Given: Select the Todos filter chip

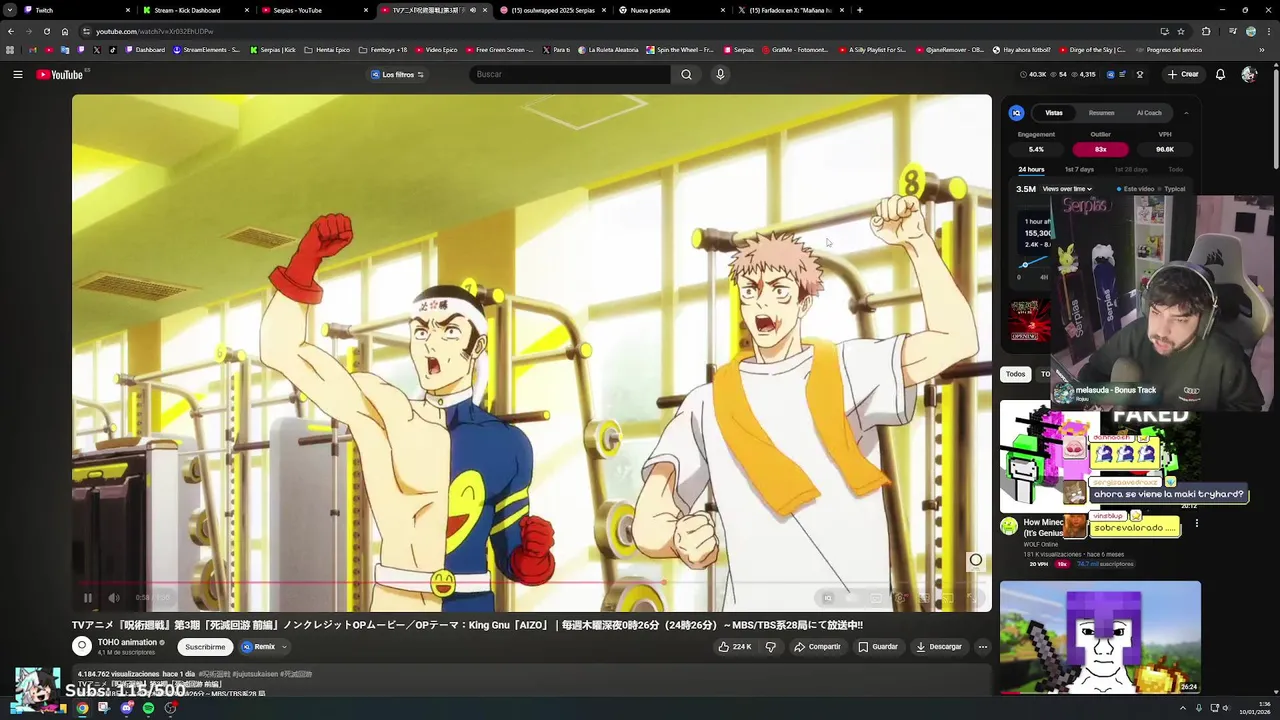Looking at the screenshot, I should [1015, 374].
